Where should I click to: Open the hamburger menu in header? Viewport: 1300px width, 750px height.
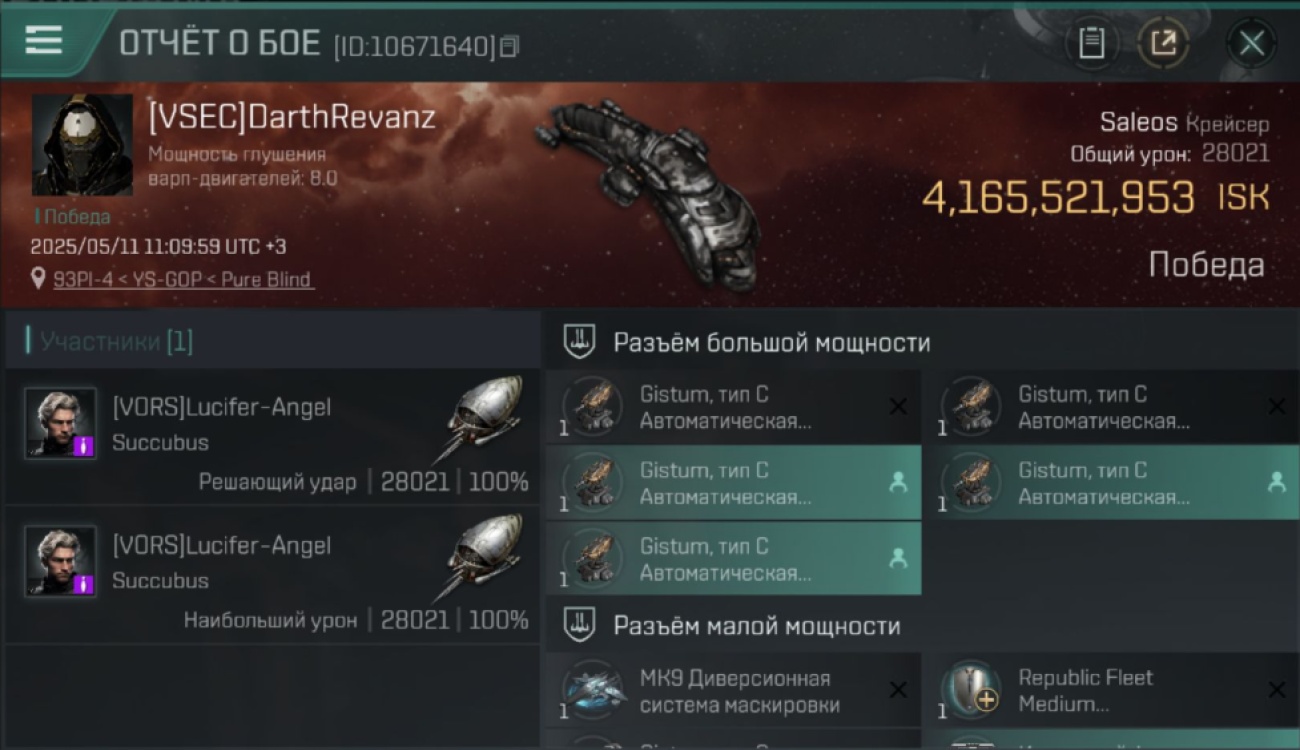click(44, 40)
